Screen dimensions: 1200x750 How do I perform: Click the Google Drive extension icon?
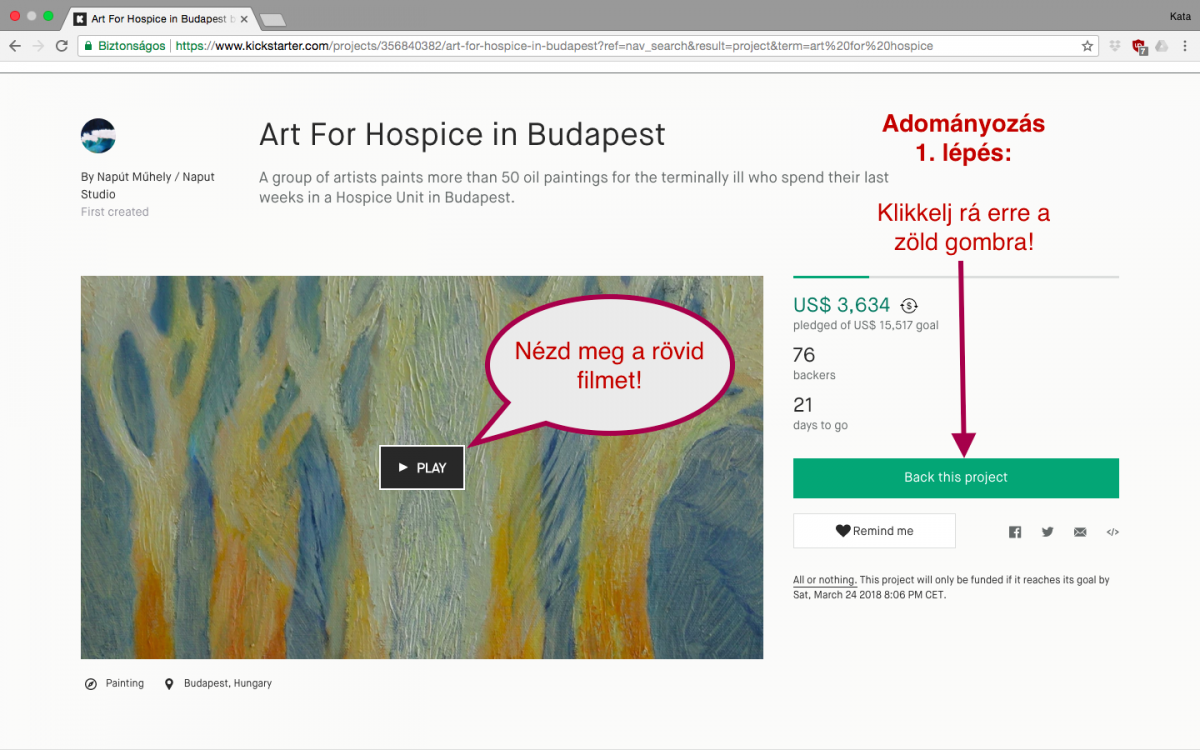pos(1161,46)
